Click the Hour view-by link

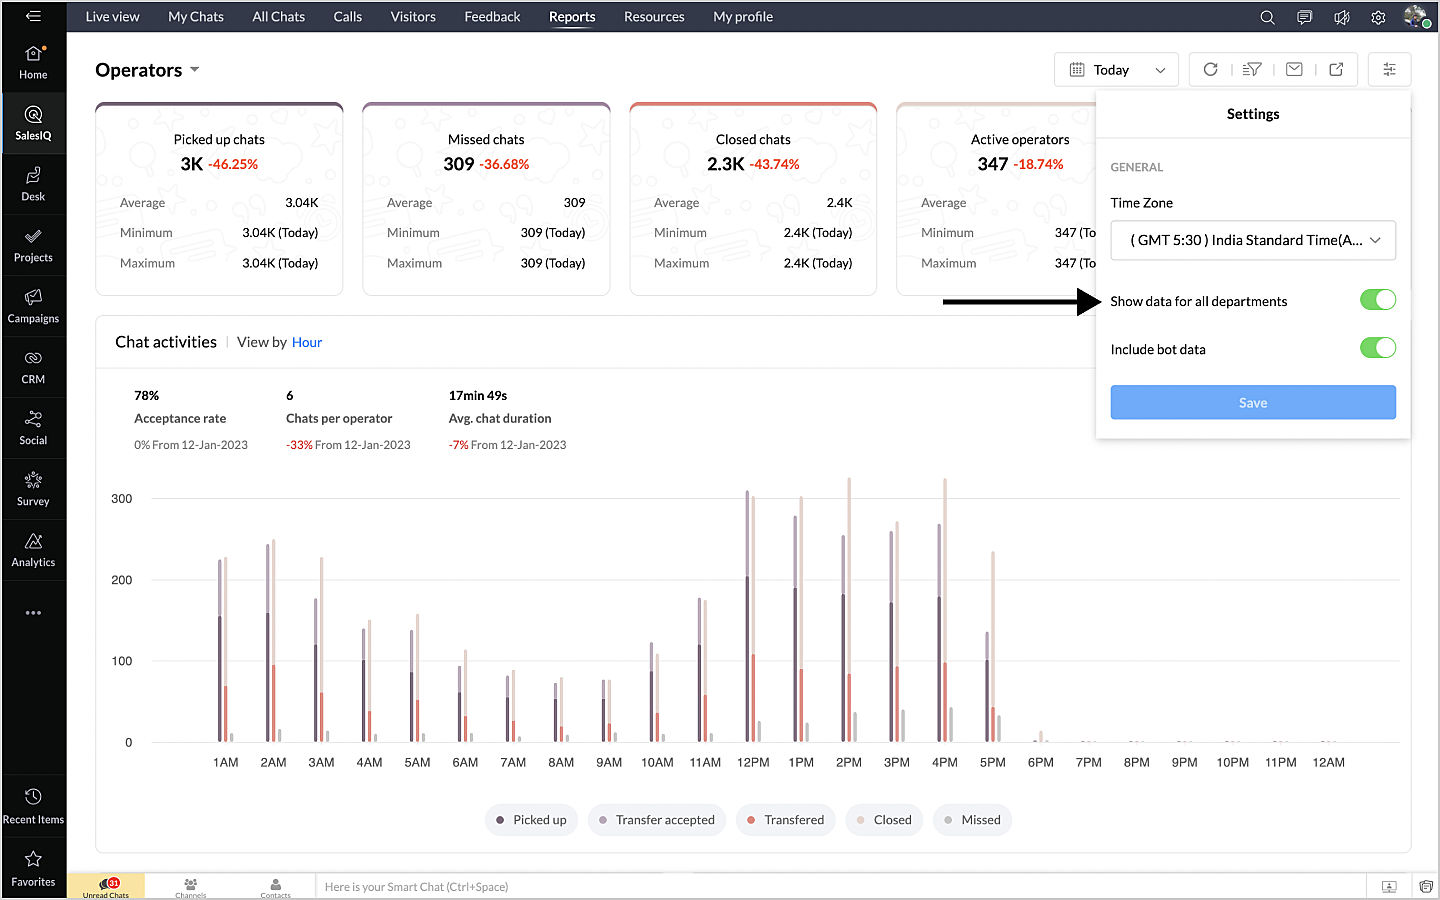[307, 342]
